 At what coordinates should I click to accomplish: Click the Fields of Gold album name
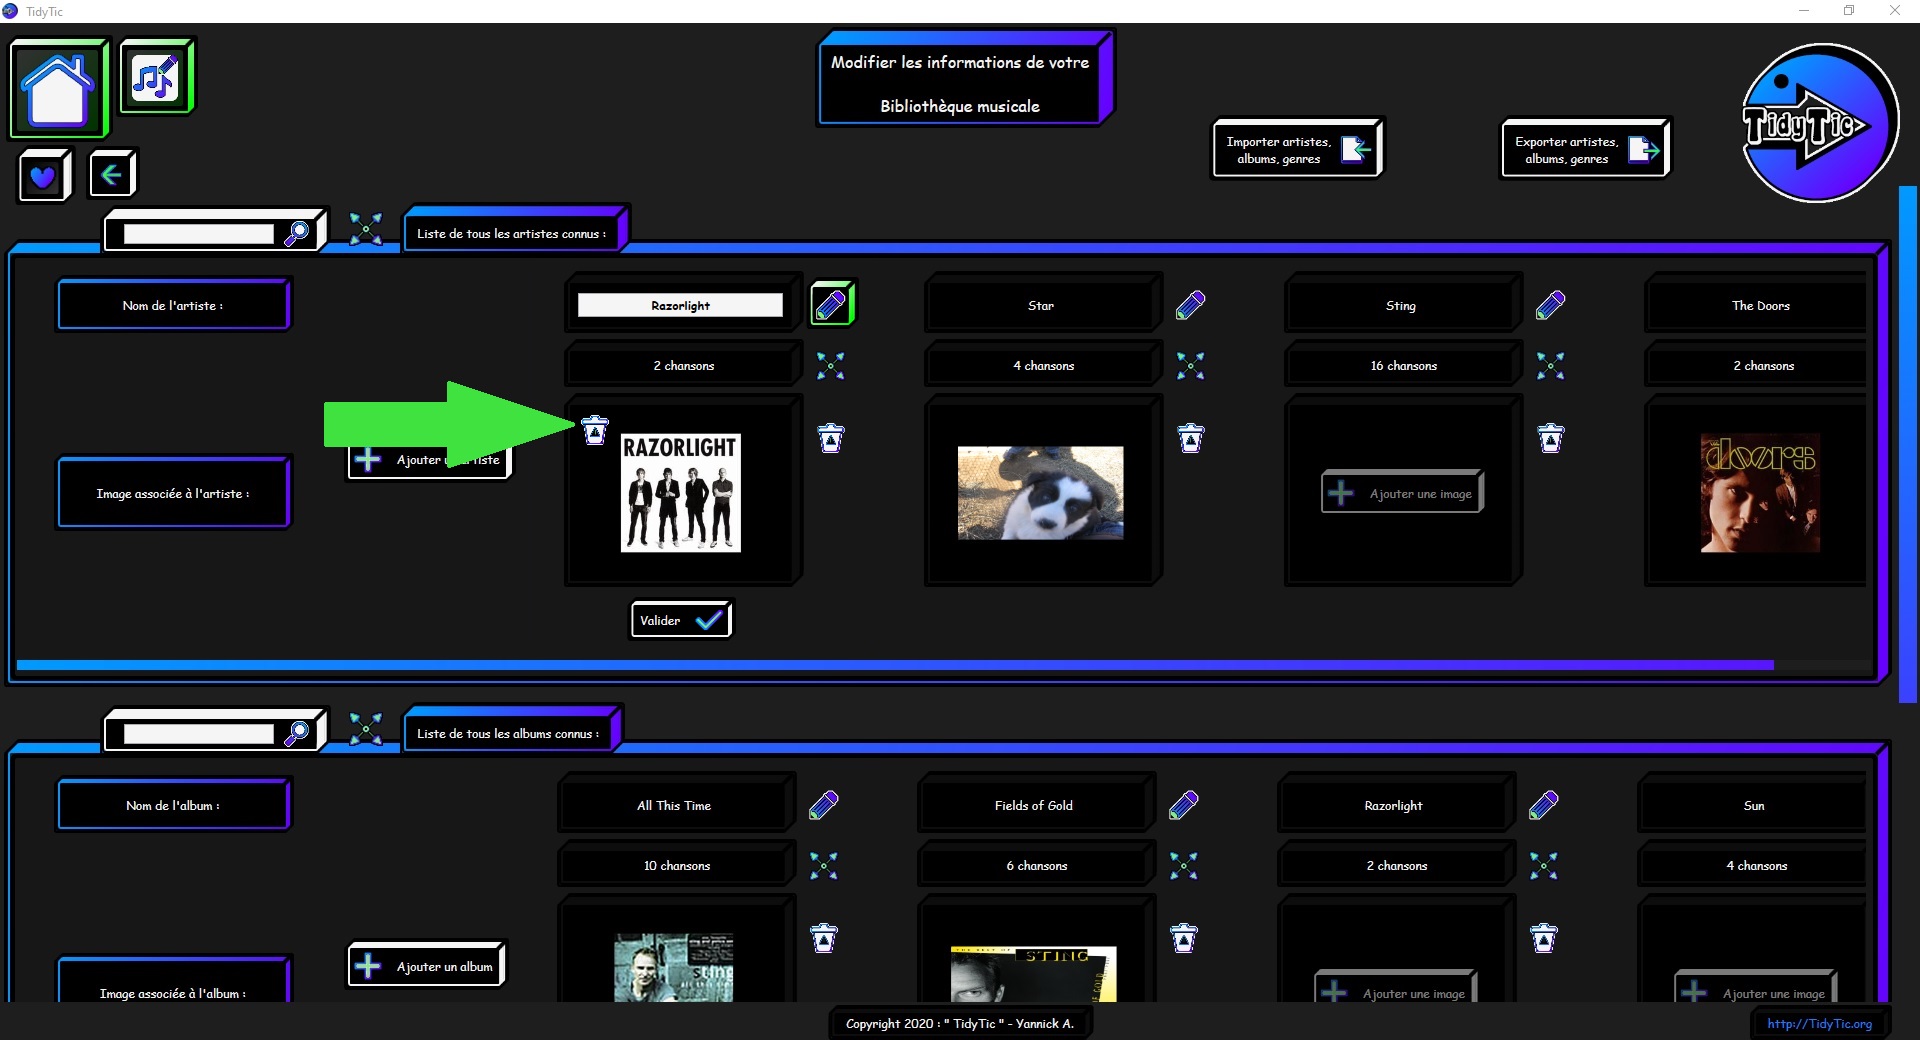pyautogui.click(x=1034, y=805)
